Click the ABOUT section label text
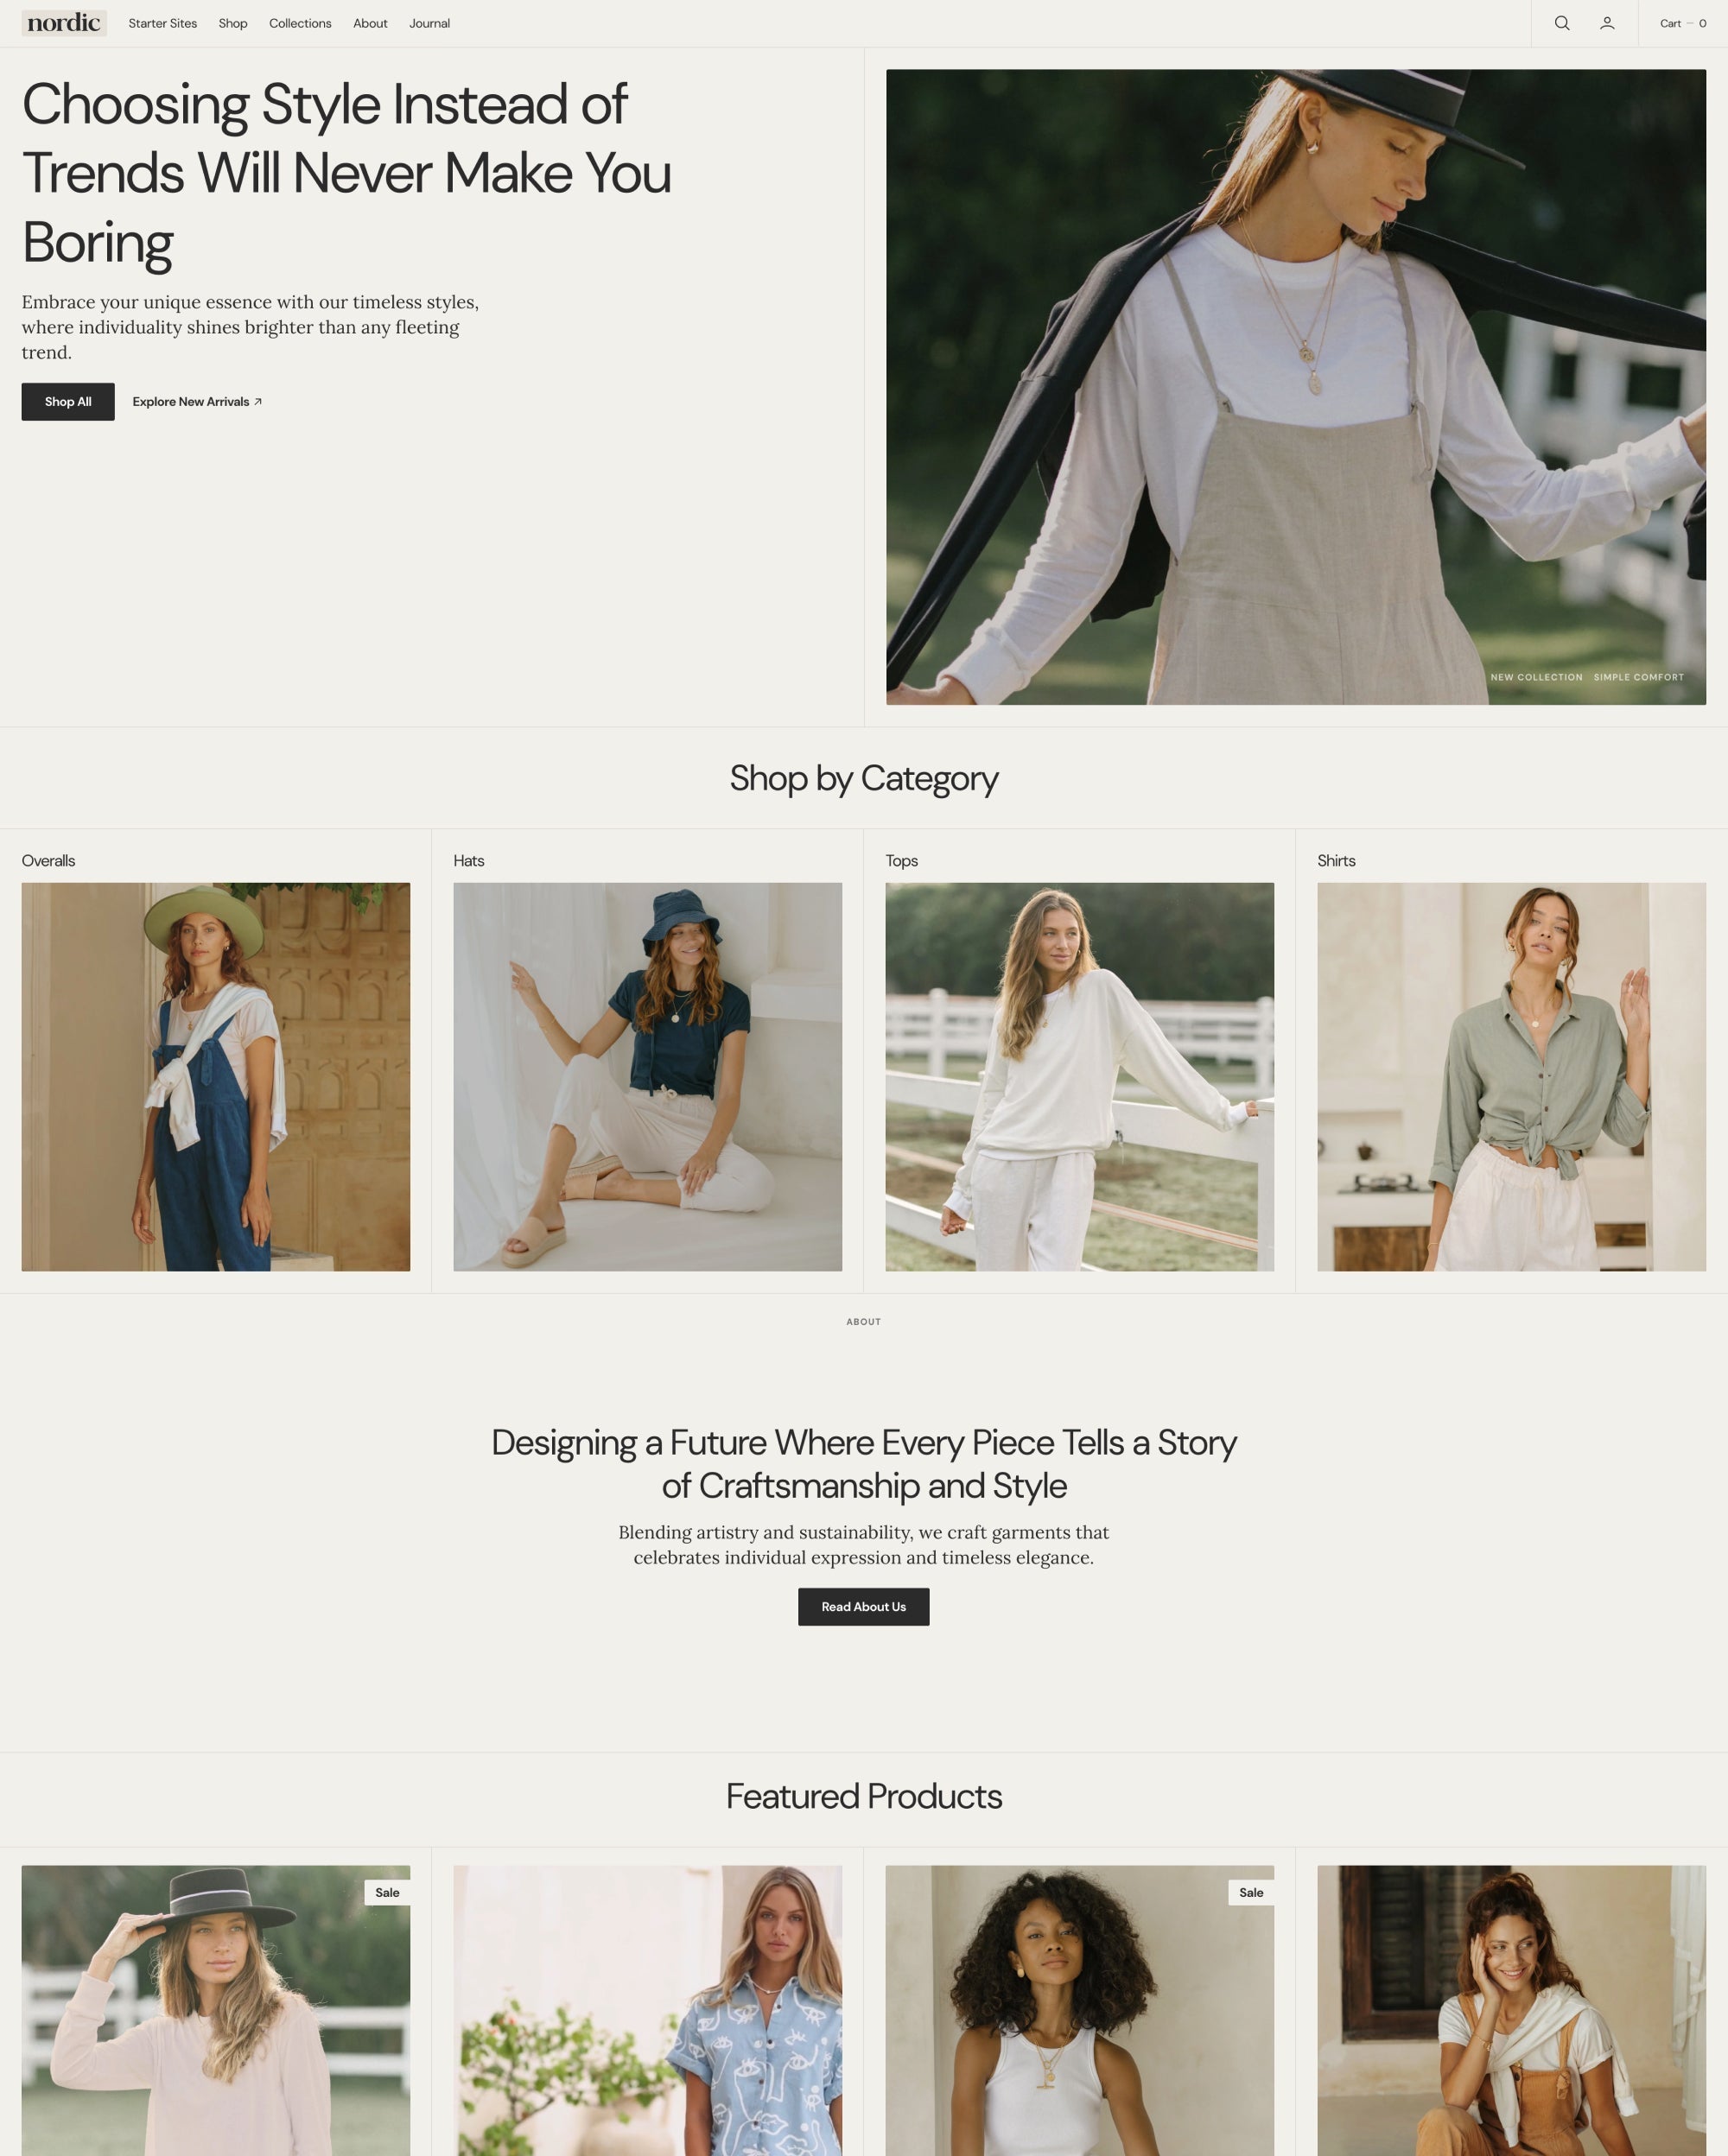The image size is (1728, 2156). pos(864,1321)
